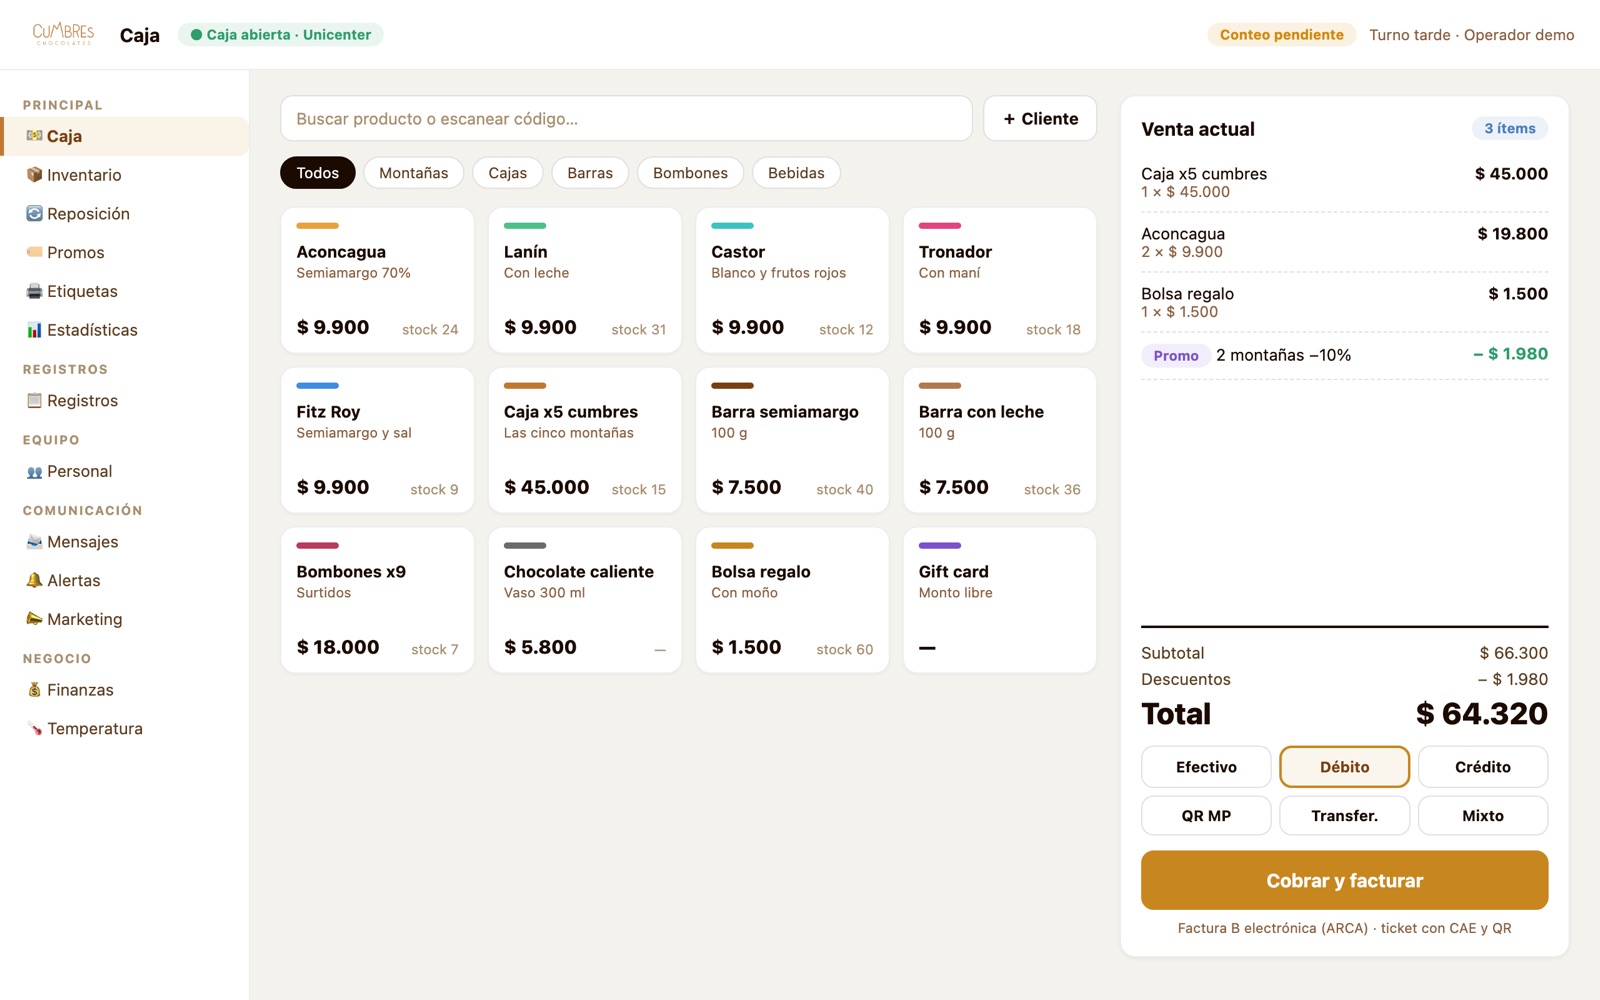Click the Reposición refresh icon
Screen dimensions: 1600x1000
[34, 214]
